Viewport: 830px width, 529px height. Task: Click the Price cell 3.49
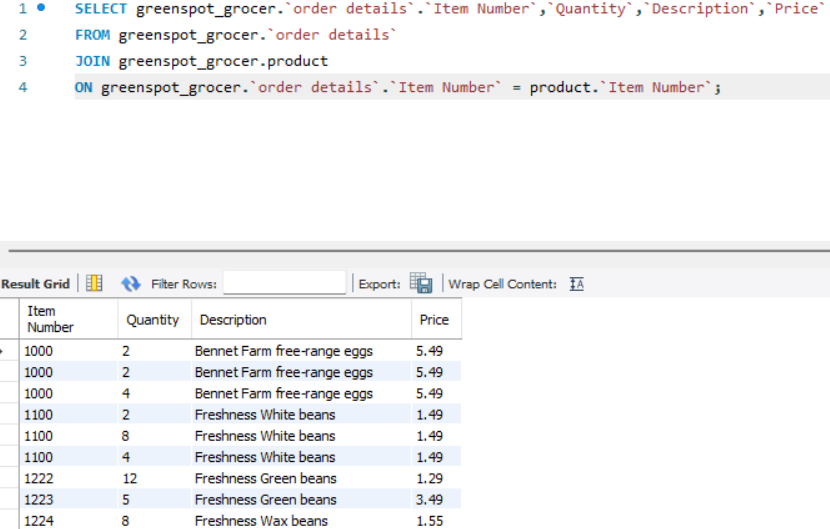(x=436, y=499)
